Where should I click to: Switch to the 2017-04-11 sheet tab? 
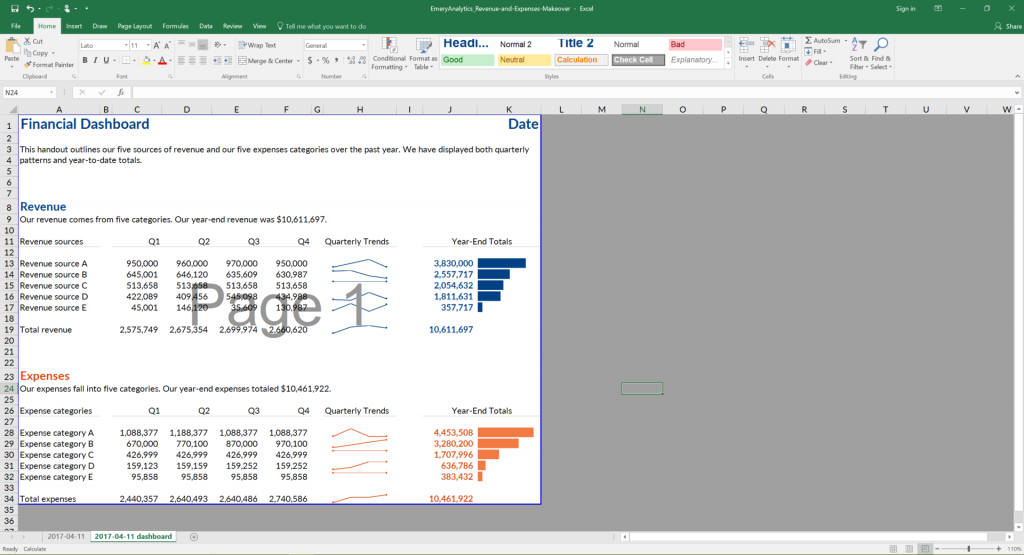[65, 537]
